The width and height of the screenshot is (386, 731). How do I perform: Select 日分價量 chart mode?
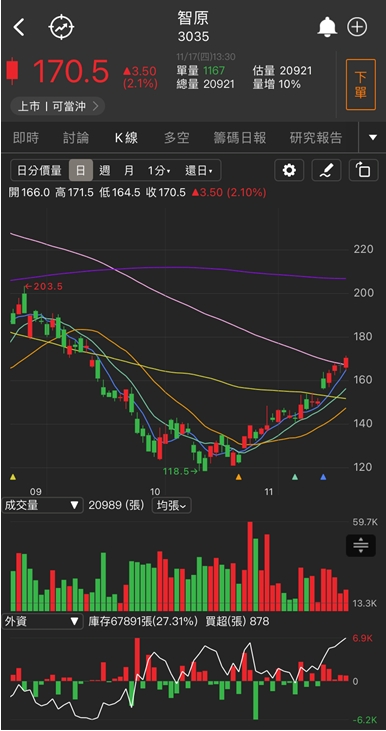point(40,171)
